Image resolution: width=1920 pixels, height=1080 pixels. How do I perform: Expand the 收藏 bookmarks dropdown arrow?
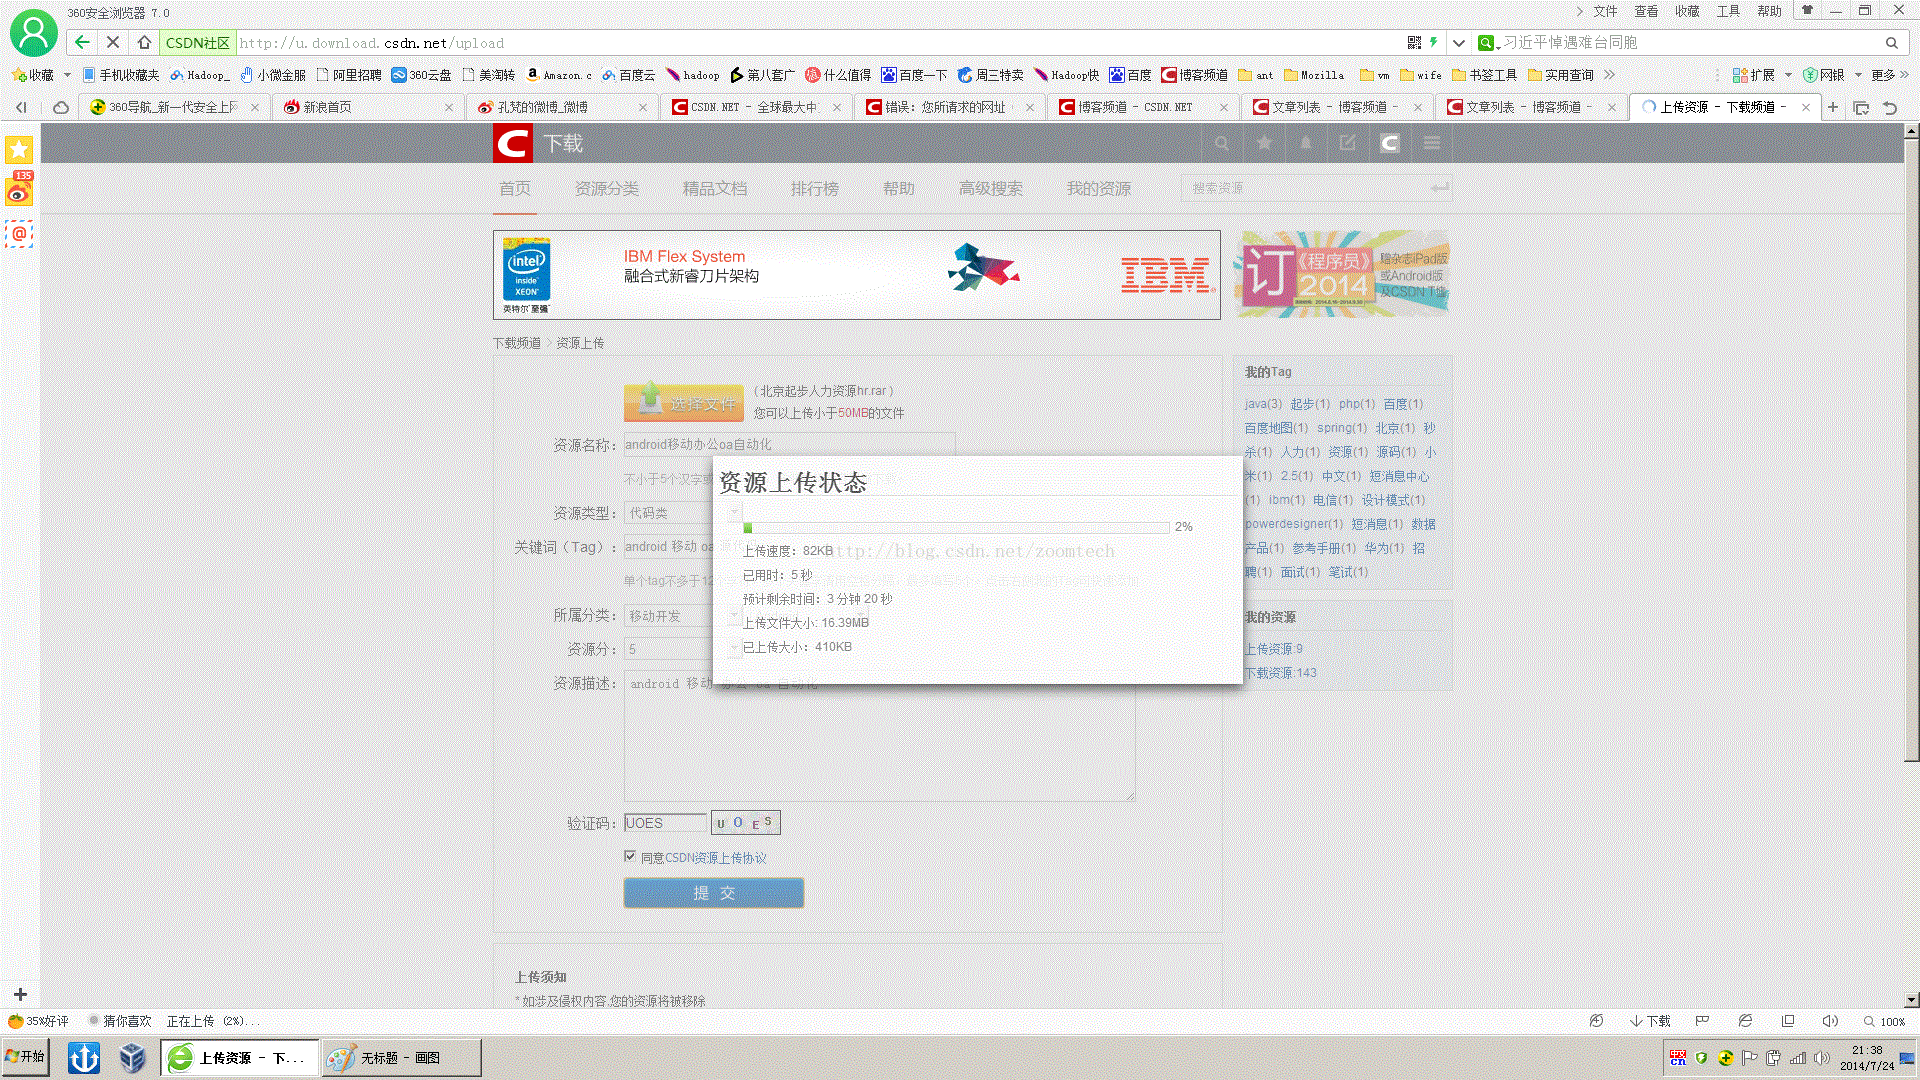(x=67, y=75)
